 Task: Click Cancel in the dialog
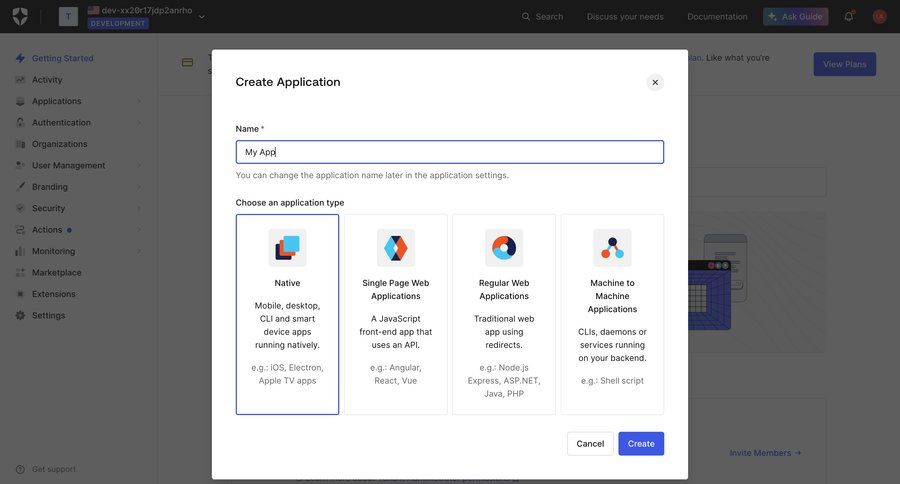click(x=590, y=444)
